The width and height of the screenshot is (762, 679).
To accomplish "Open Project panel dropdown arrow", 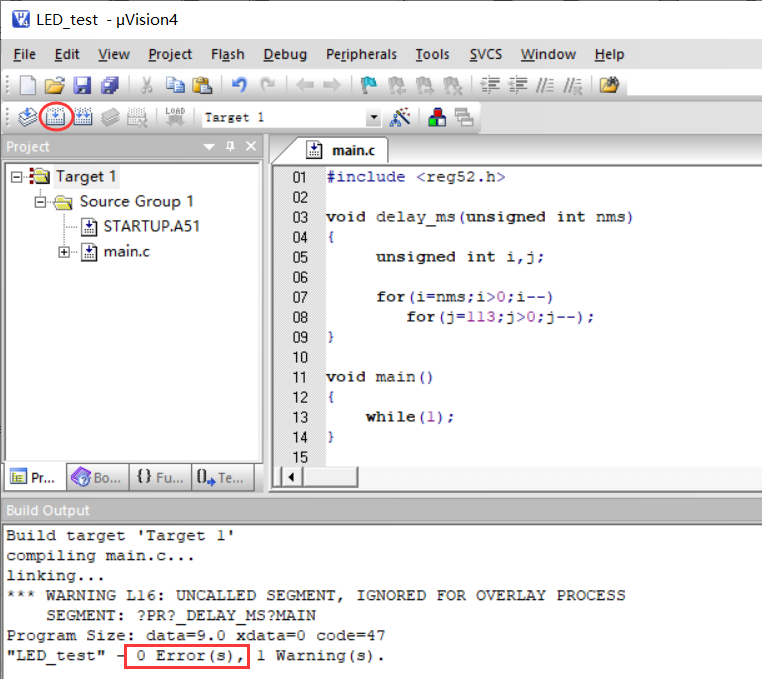I will click(209, 147).
